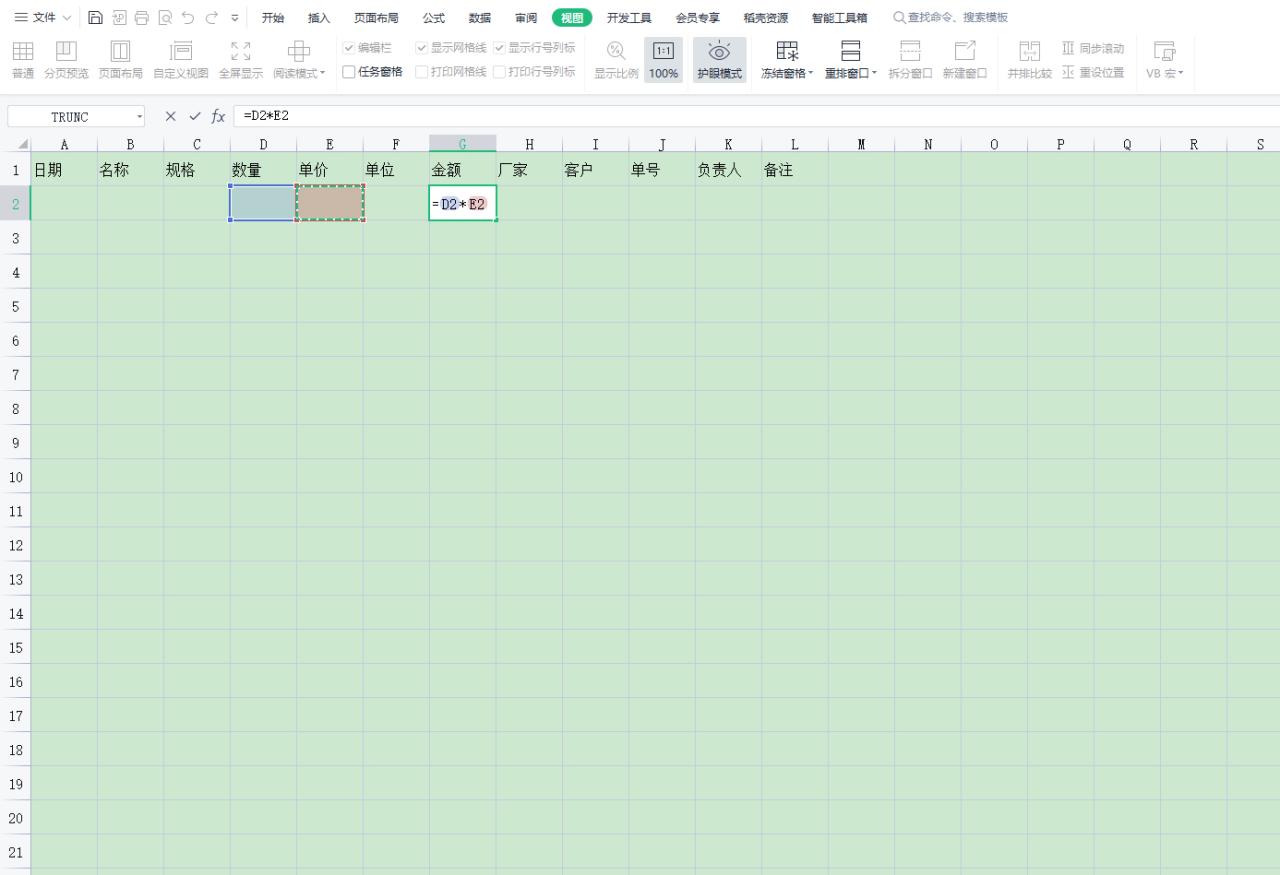
Task: Switch to 分页预览 page break preview
Action: (66, 60)
